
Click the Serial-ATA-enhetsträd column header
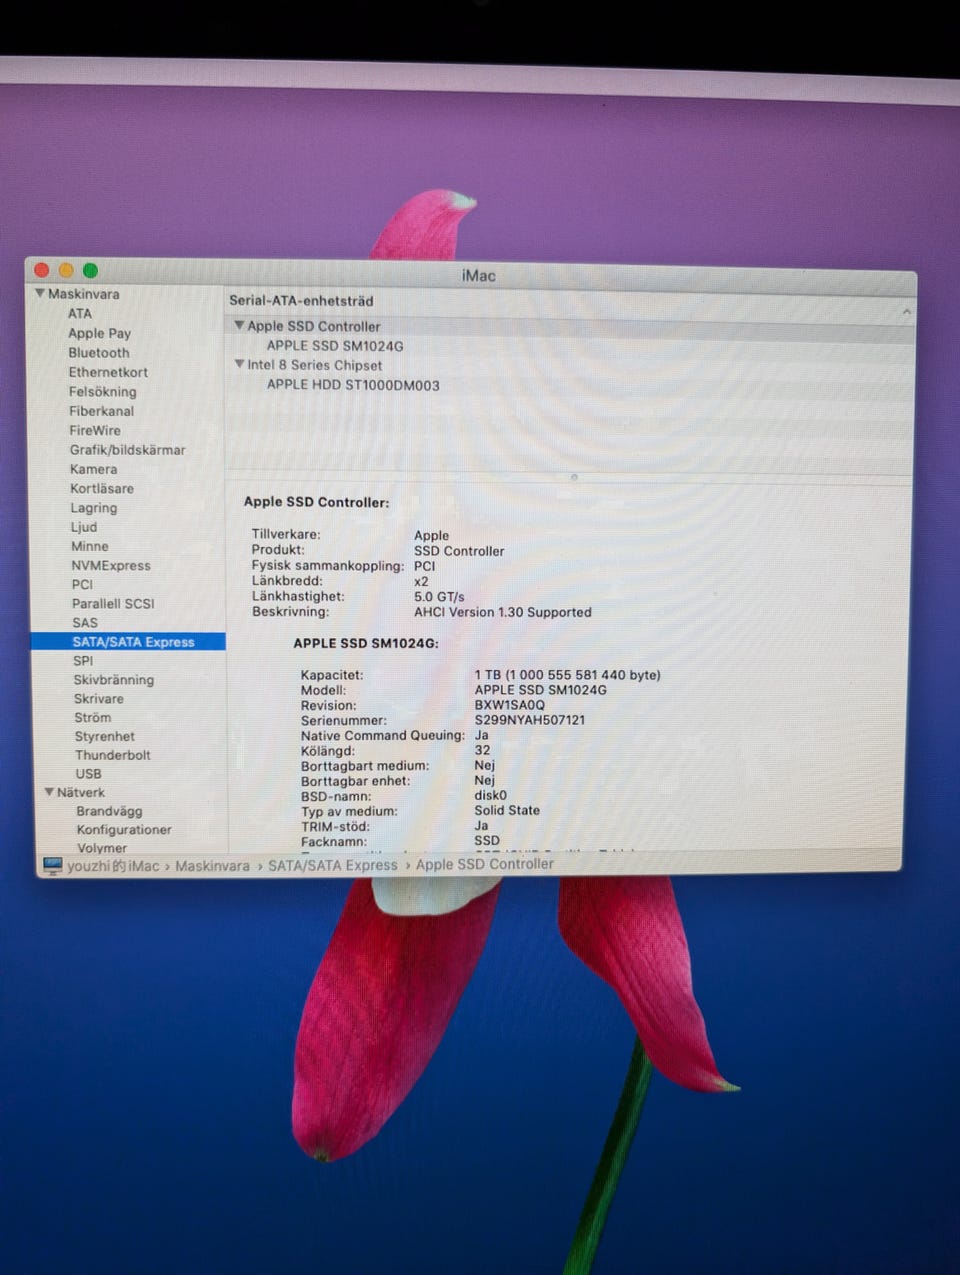coord(301,300)
